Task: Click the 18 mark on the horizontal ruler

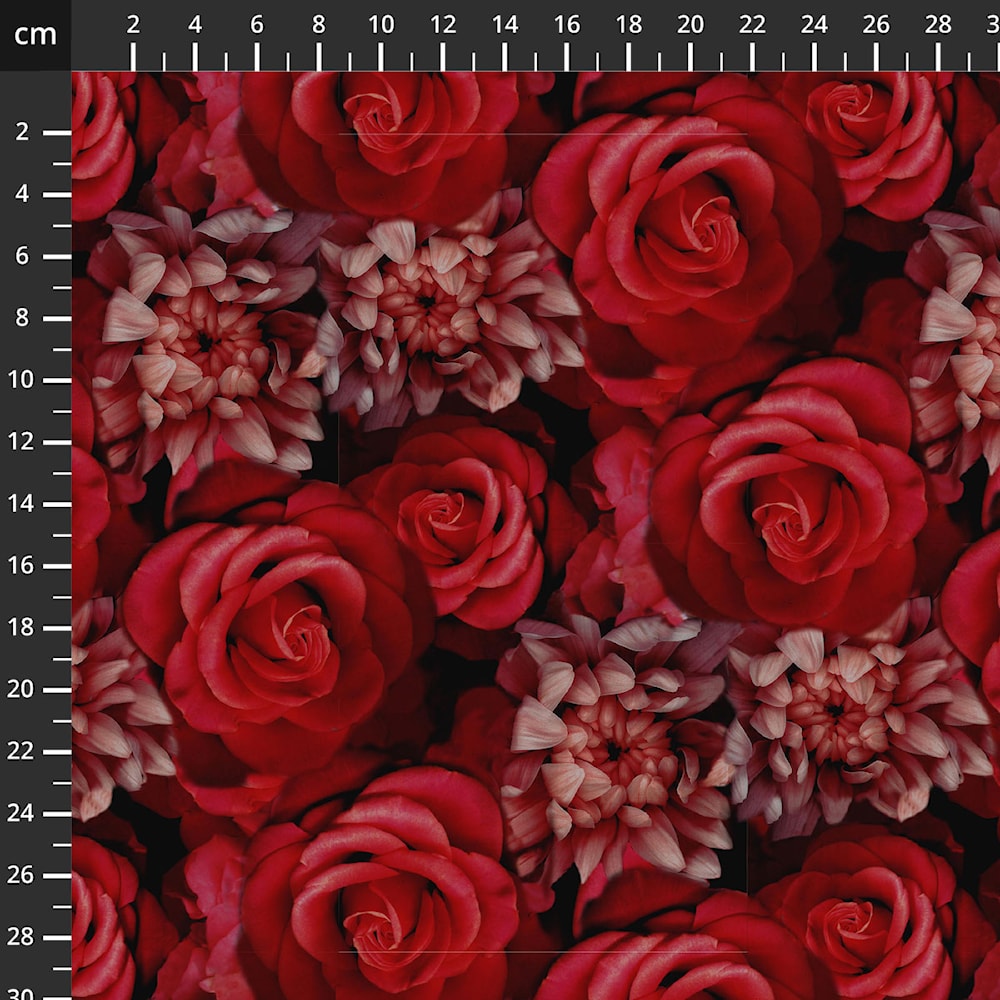Action: (629, 26)
